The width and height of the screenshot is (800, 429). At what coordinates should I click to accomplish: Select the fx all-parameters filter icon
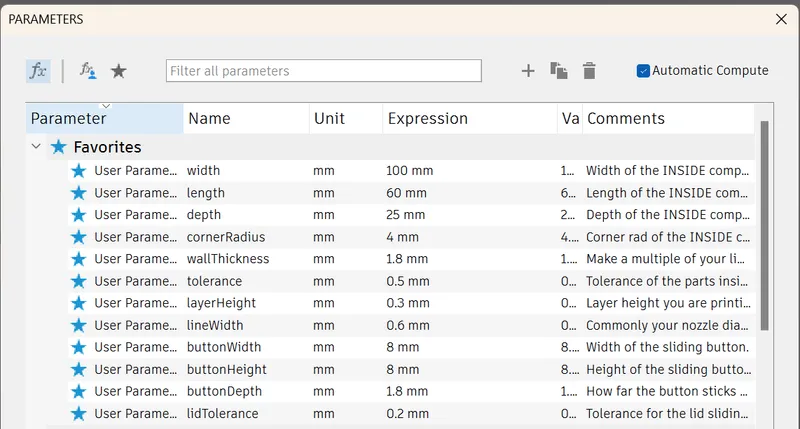38,70
